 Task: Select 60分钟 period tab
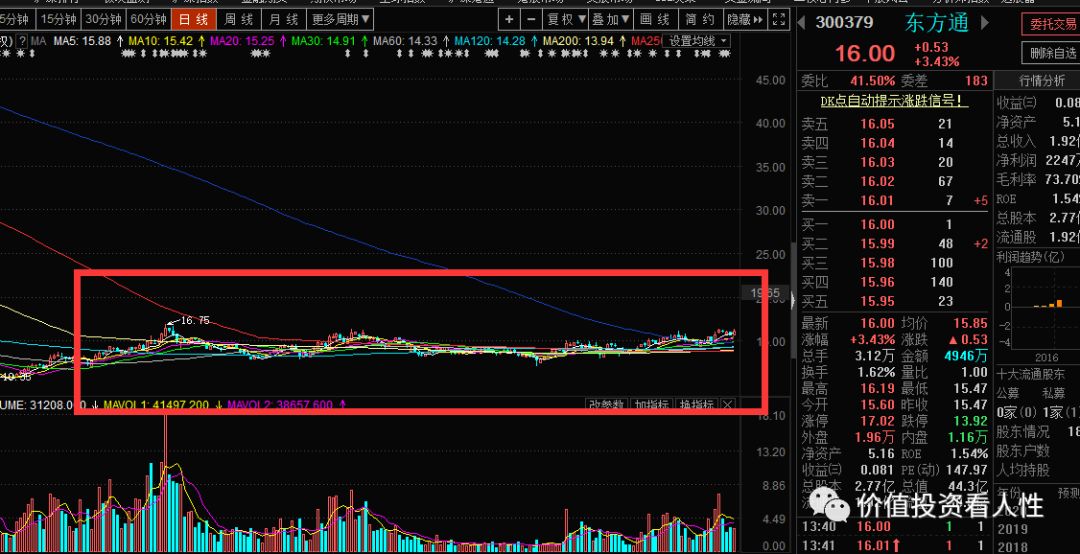tap(149, 19)
